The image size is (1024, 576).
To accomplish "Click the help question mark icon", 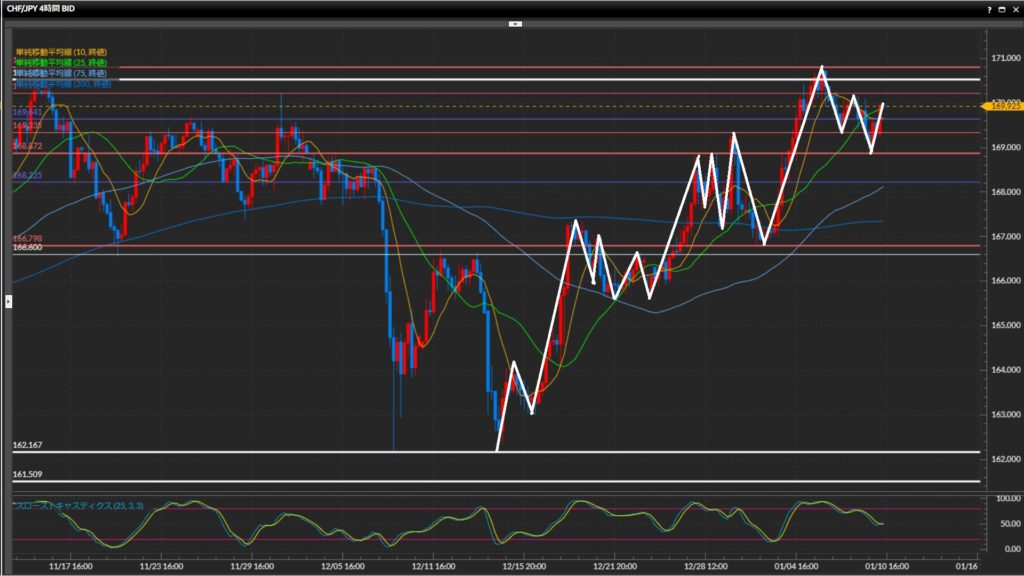I will [989, 8].
